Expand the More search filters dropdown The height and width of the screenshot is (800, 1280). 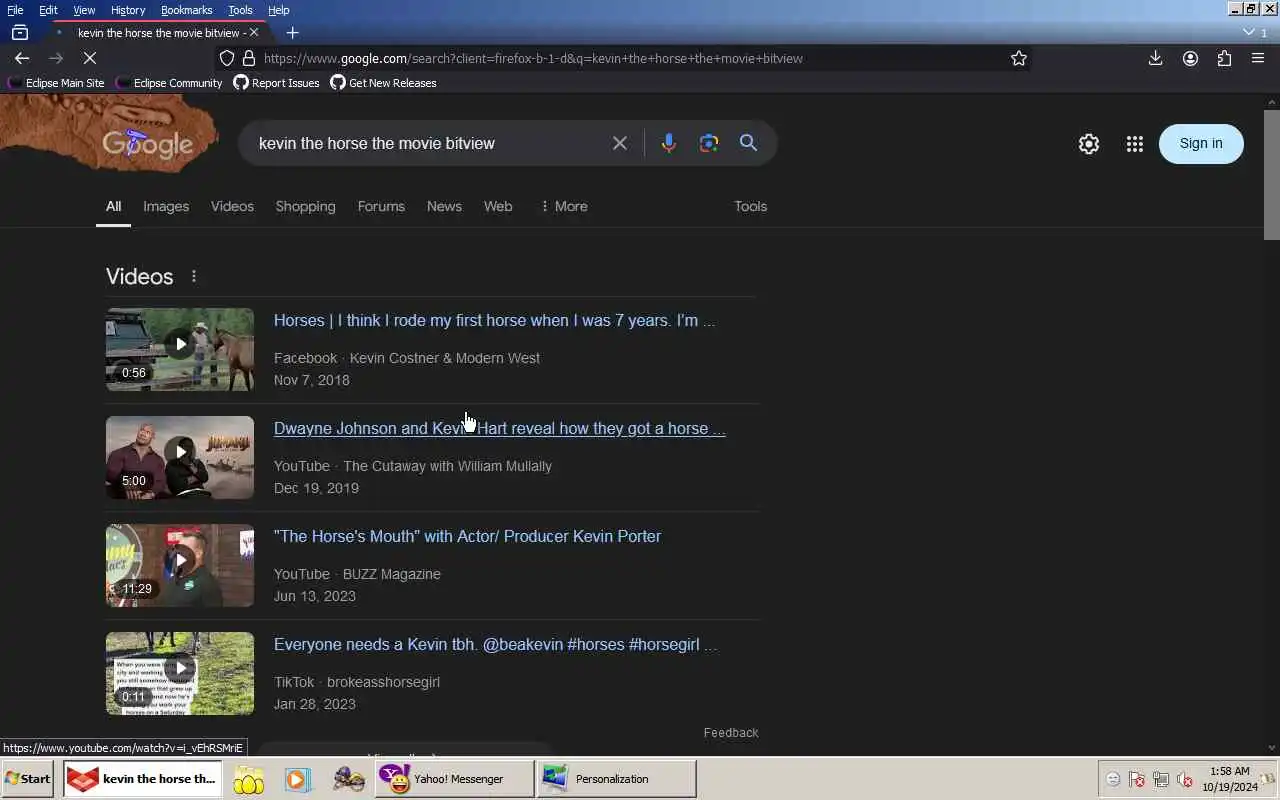[564, 206]
